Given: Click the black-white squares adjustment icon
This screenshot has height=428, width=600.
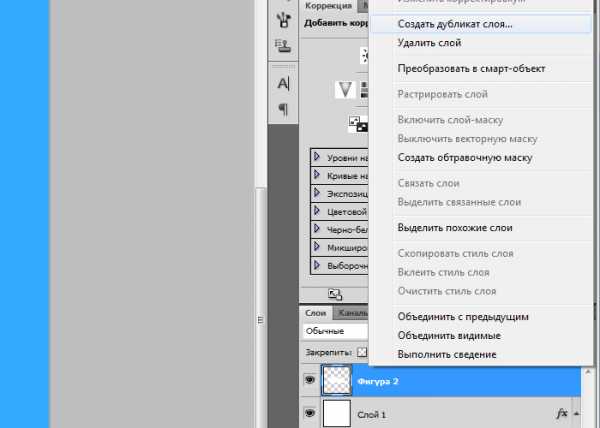Looking at the screenshot, I should click(357, 124).
